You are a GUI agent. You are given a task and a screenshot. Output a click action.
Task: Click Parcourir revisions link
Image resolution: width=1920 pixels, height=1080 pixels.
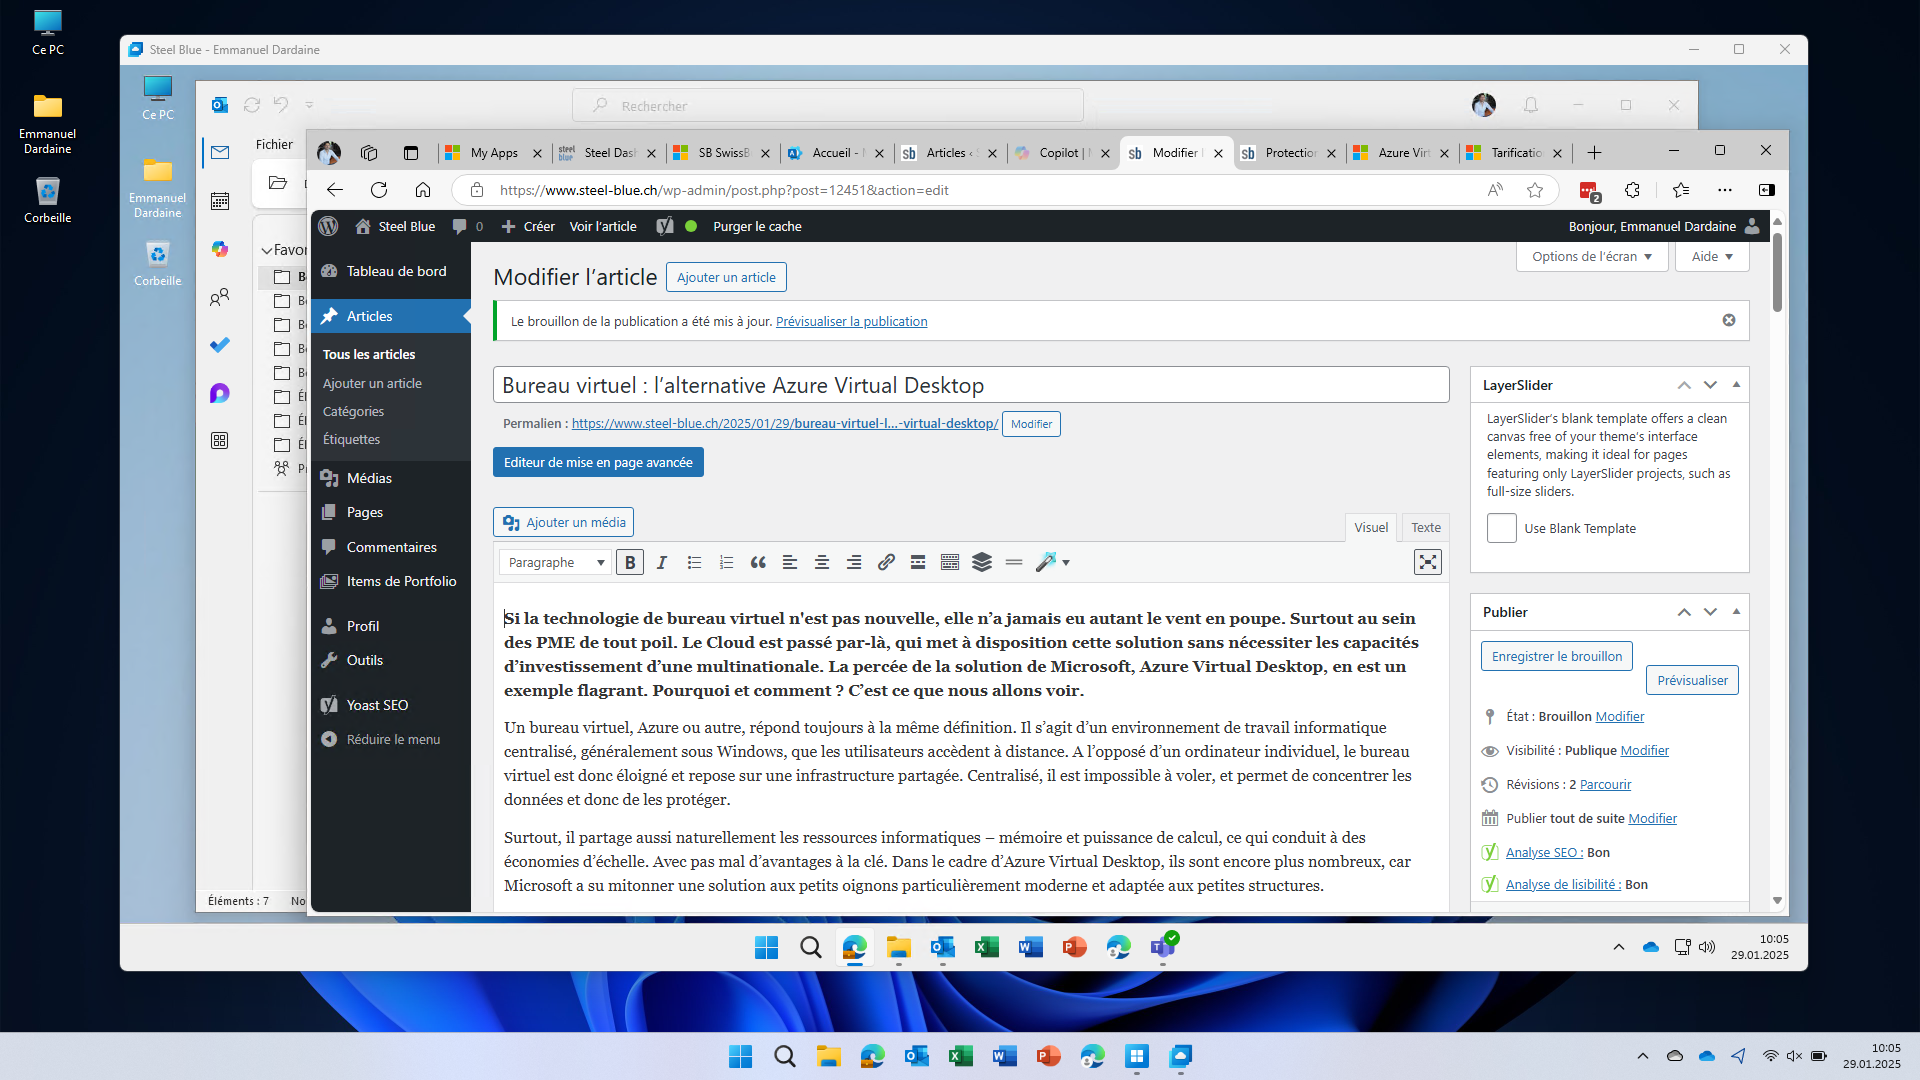pos(1605,785)
